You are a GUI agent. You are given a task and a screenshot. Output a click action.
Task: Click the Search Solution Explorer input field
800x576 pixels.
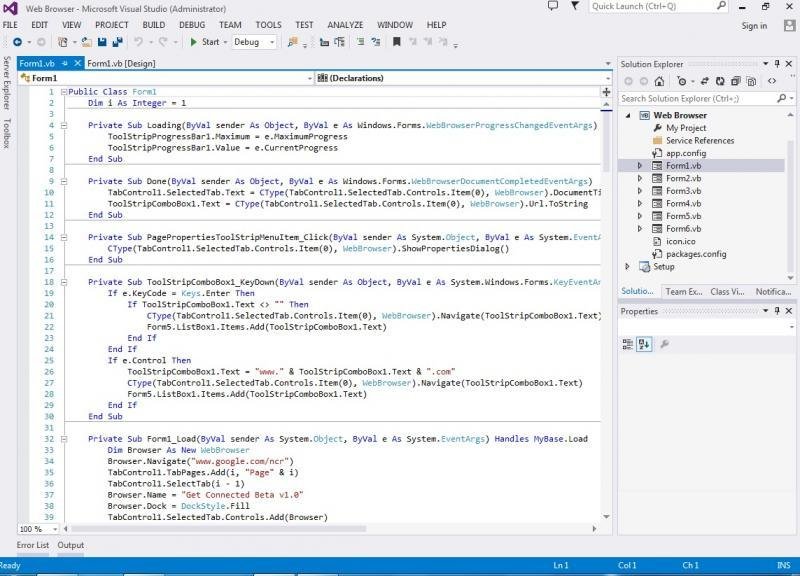pyautogui.click(x=700, y=98)
